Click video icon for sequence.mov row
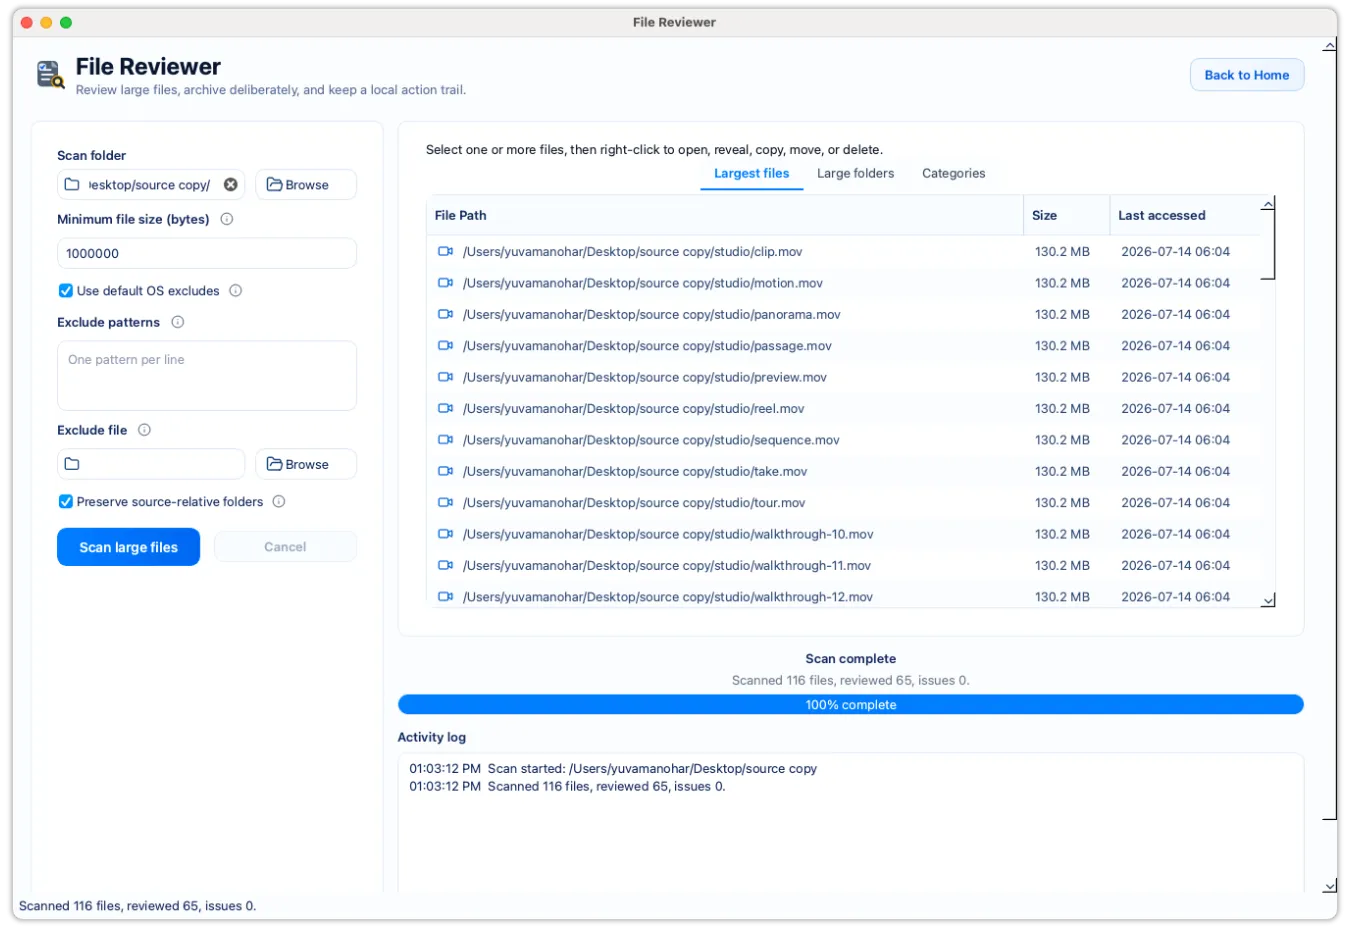This screenshot has width=1350, height=928. click(446, 440)
